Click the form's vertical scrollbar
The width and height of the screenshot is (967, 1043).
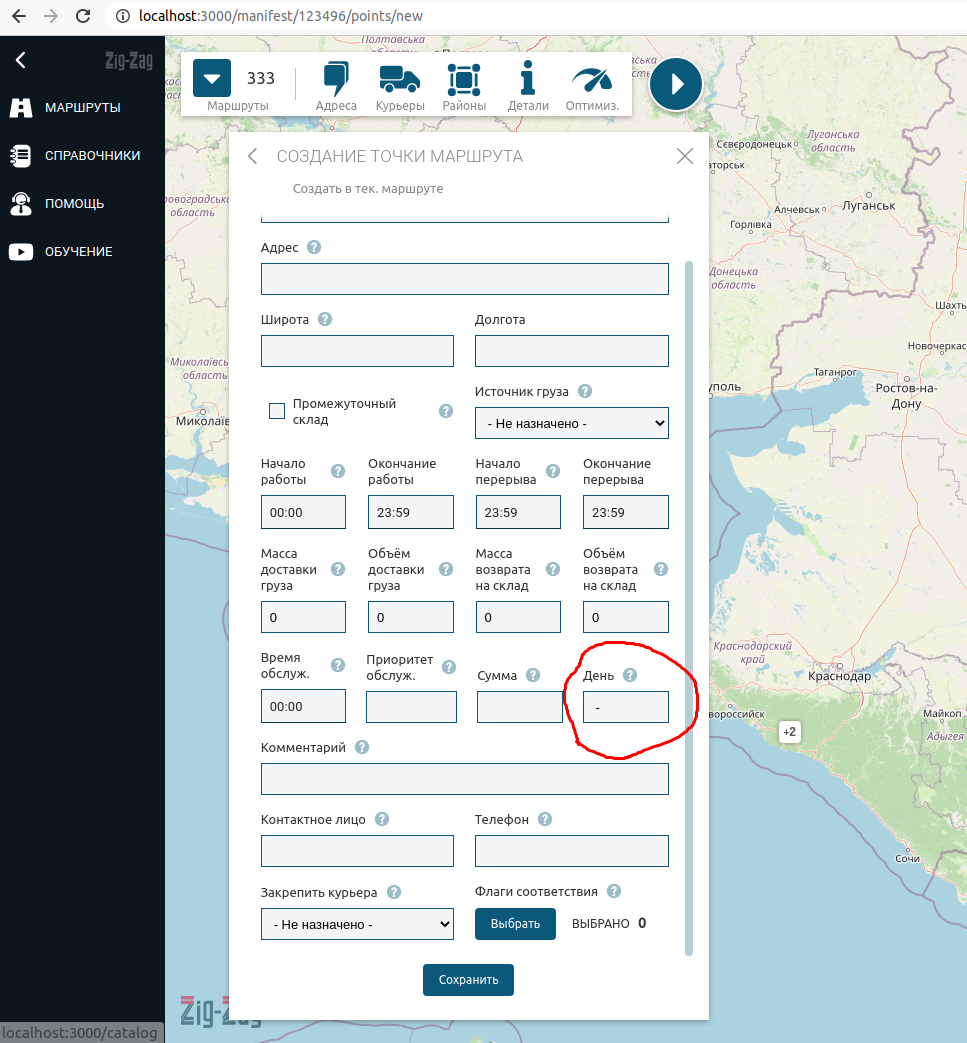tap(688, 600)
